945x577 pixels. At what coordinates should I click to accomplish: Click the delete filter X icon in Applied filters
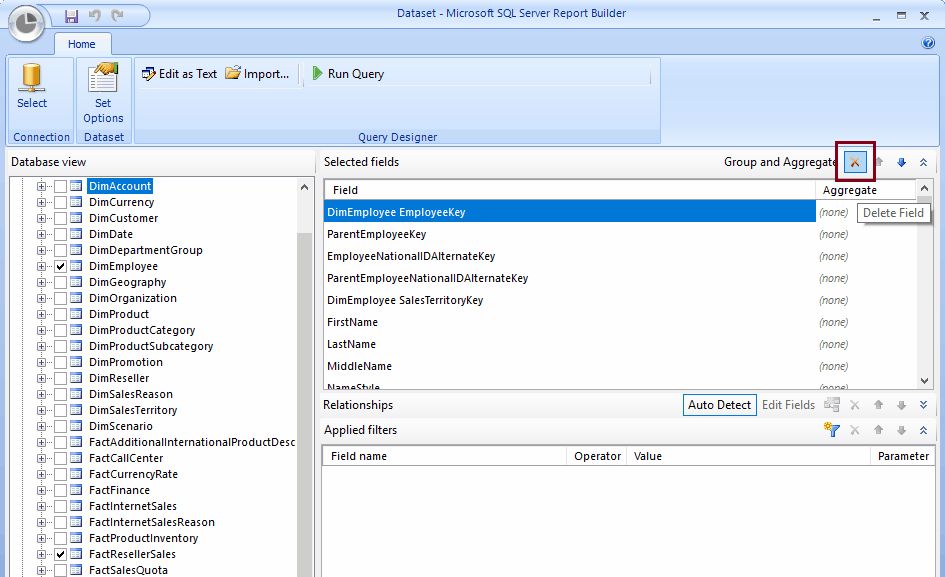[855, 430]
